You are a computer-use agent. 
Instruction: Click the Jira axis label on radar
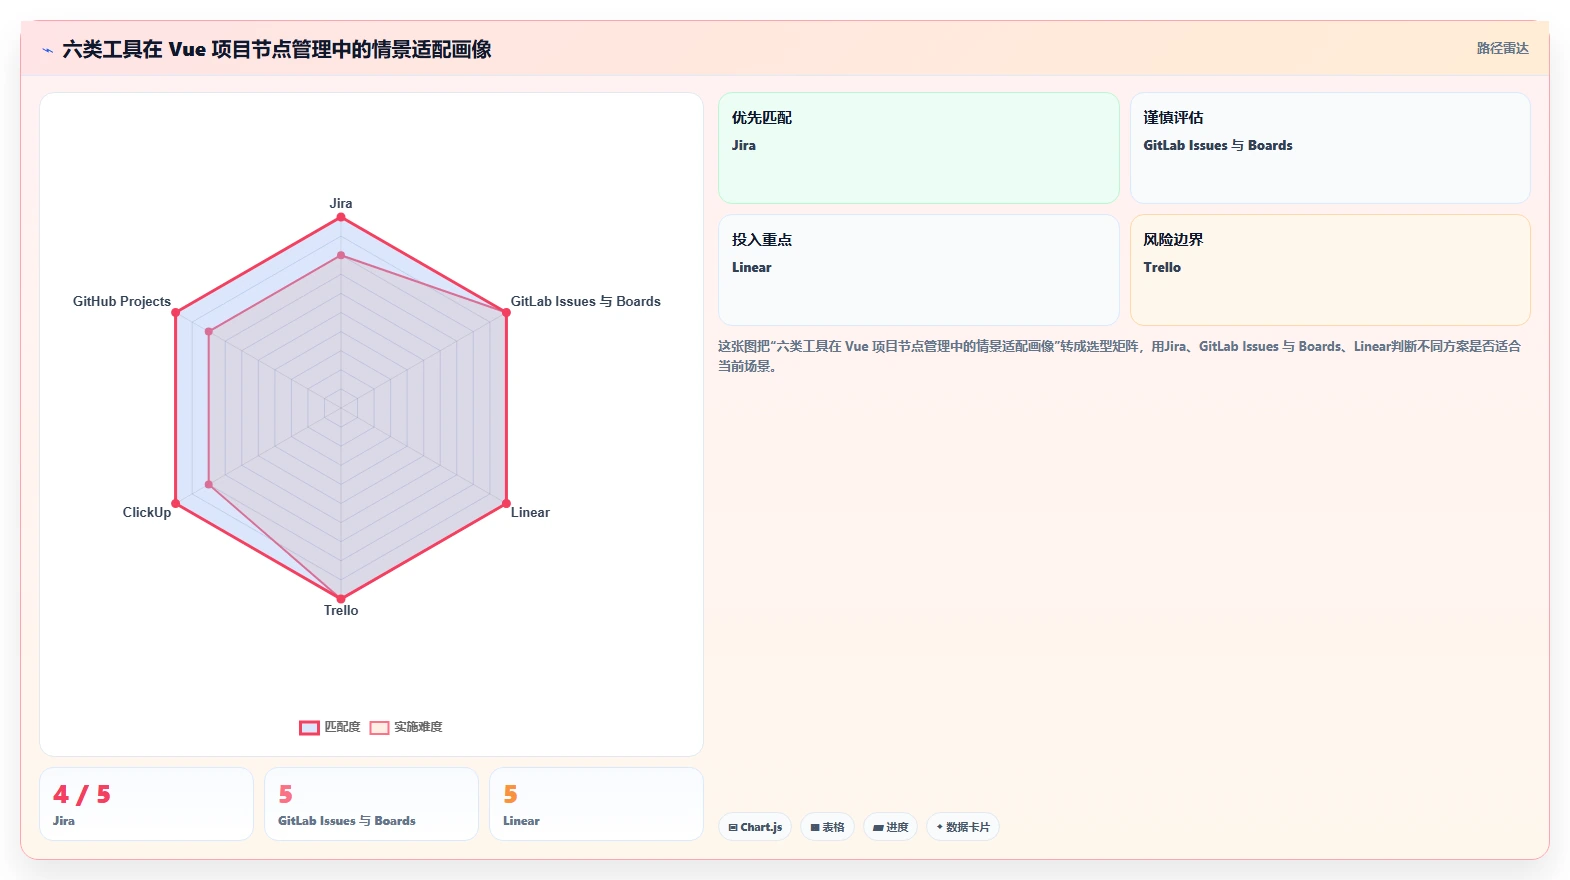pos(341,203)
